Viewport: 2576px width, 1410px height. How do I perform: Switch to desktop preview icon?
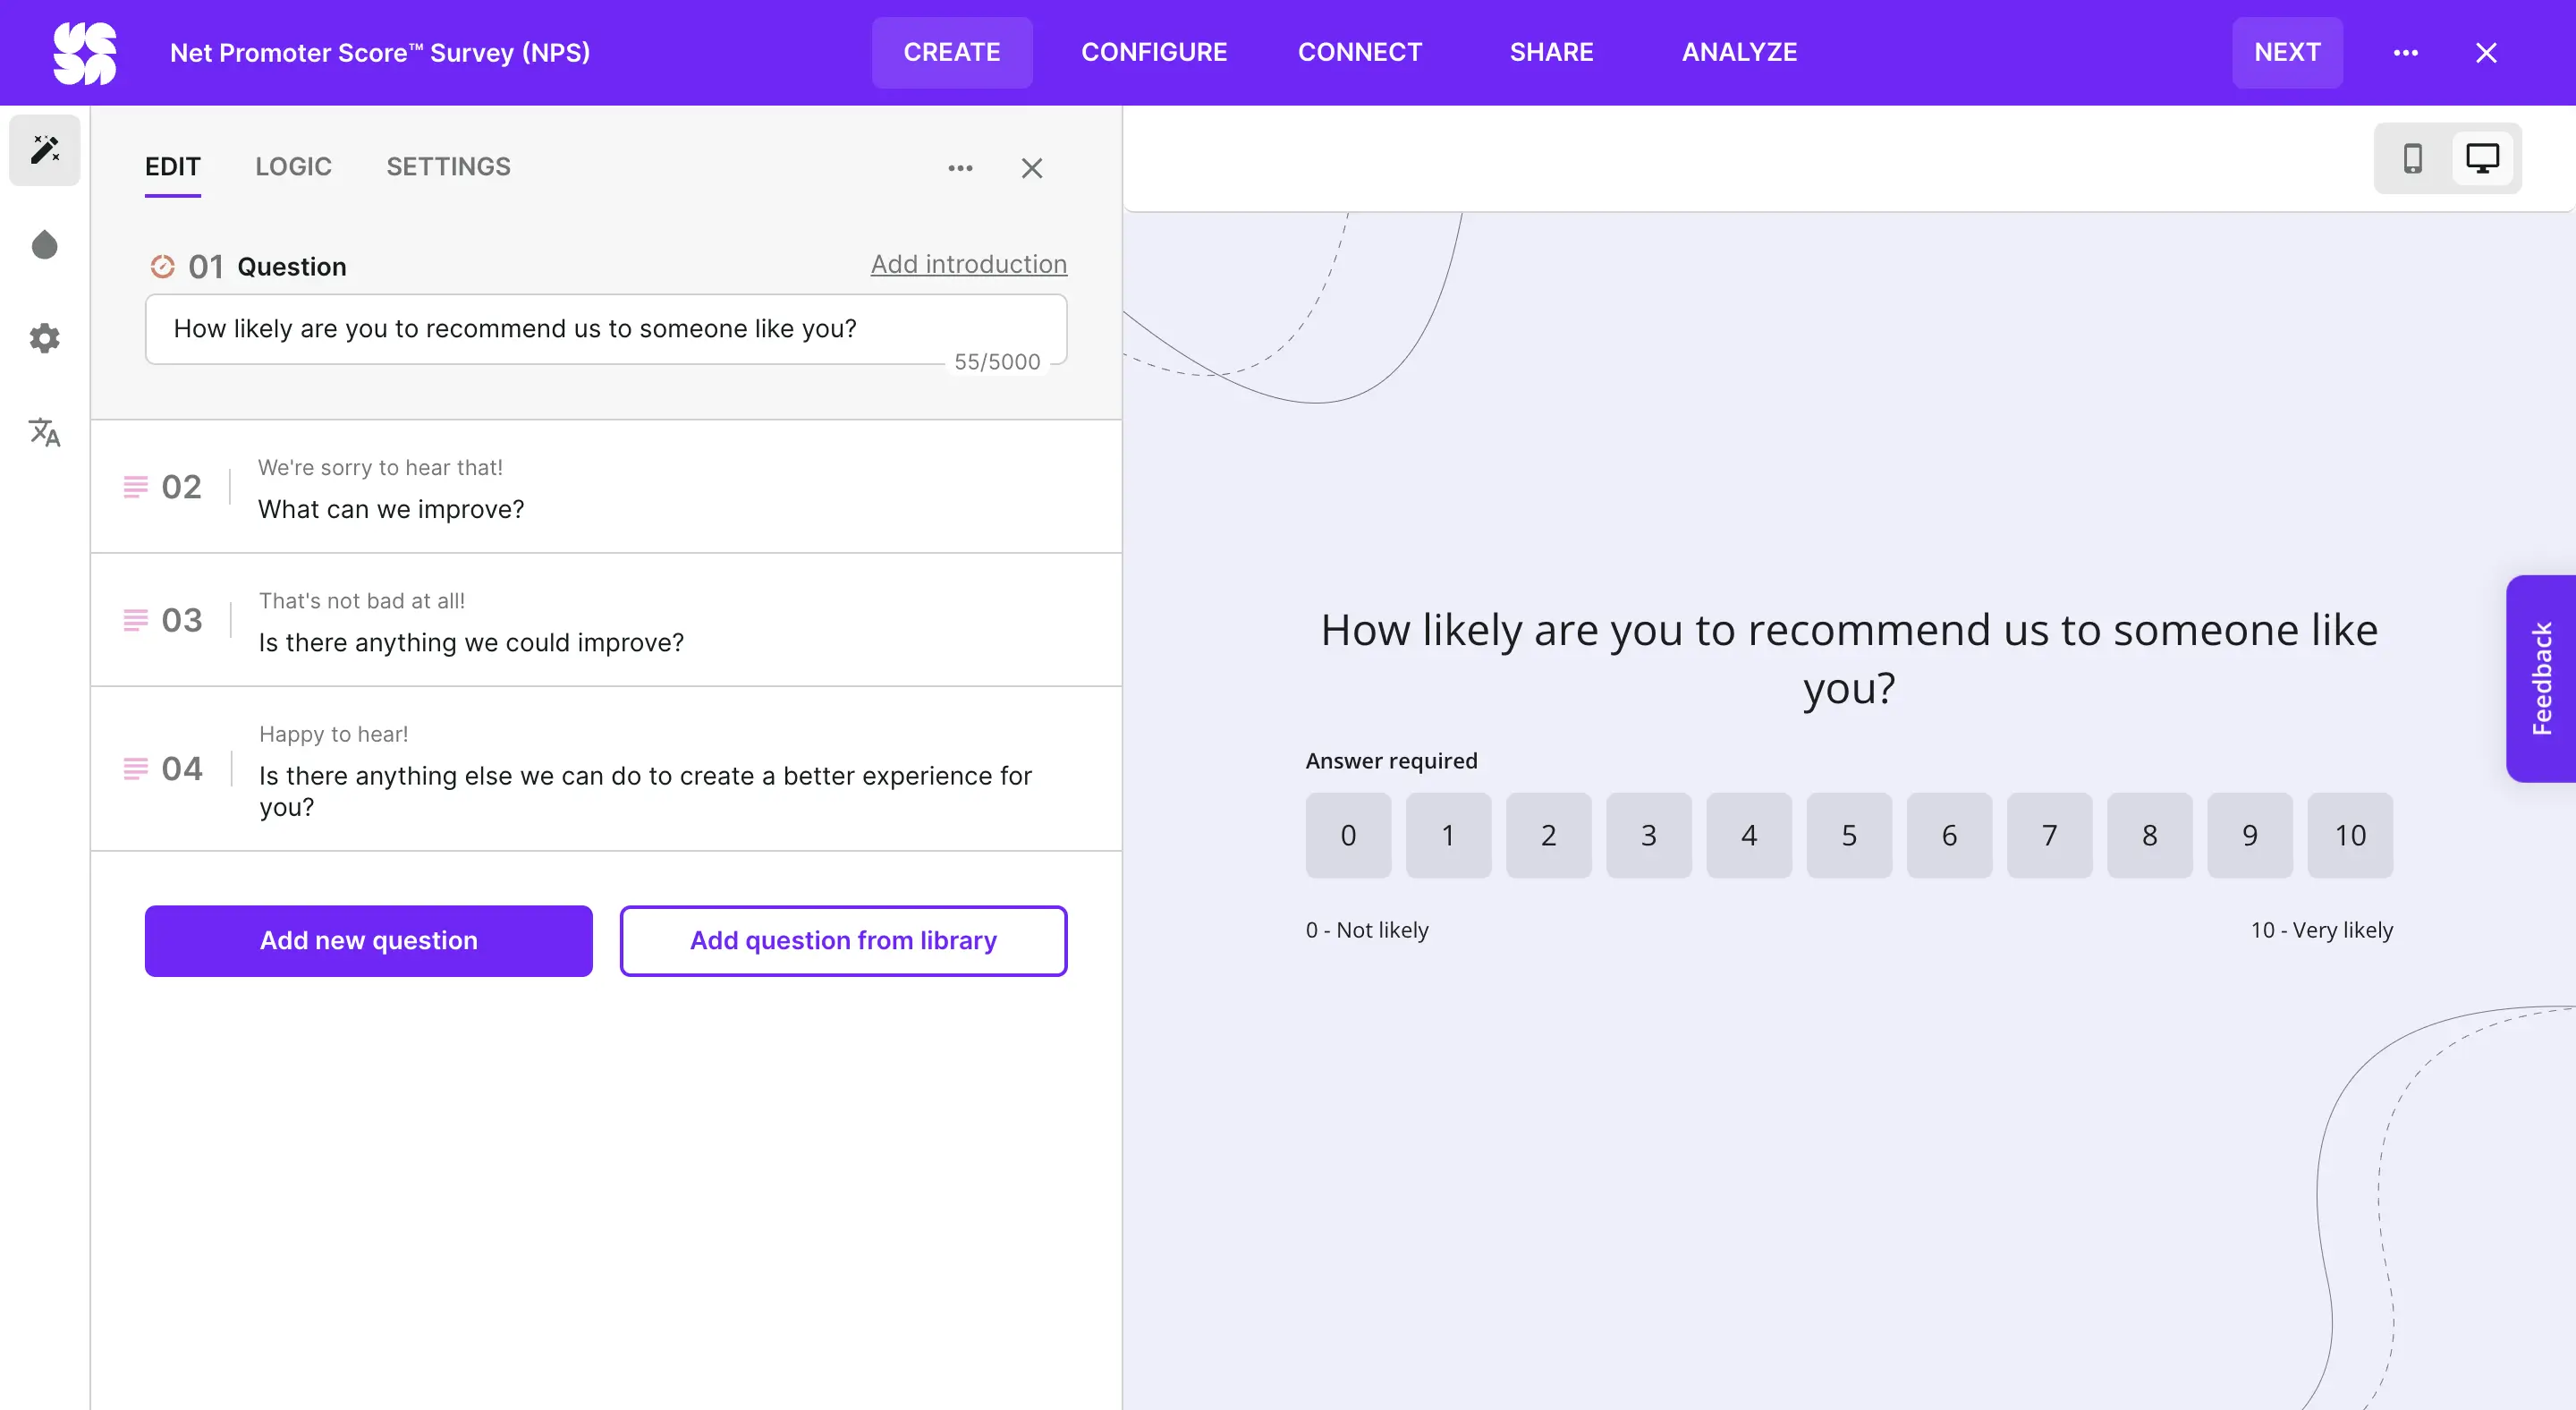pyautogui.click(x=2482, y=158)
